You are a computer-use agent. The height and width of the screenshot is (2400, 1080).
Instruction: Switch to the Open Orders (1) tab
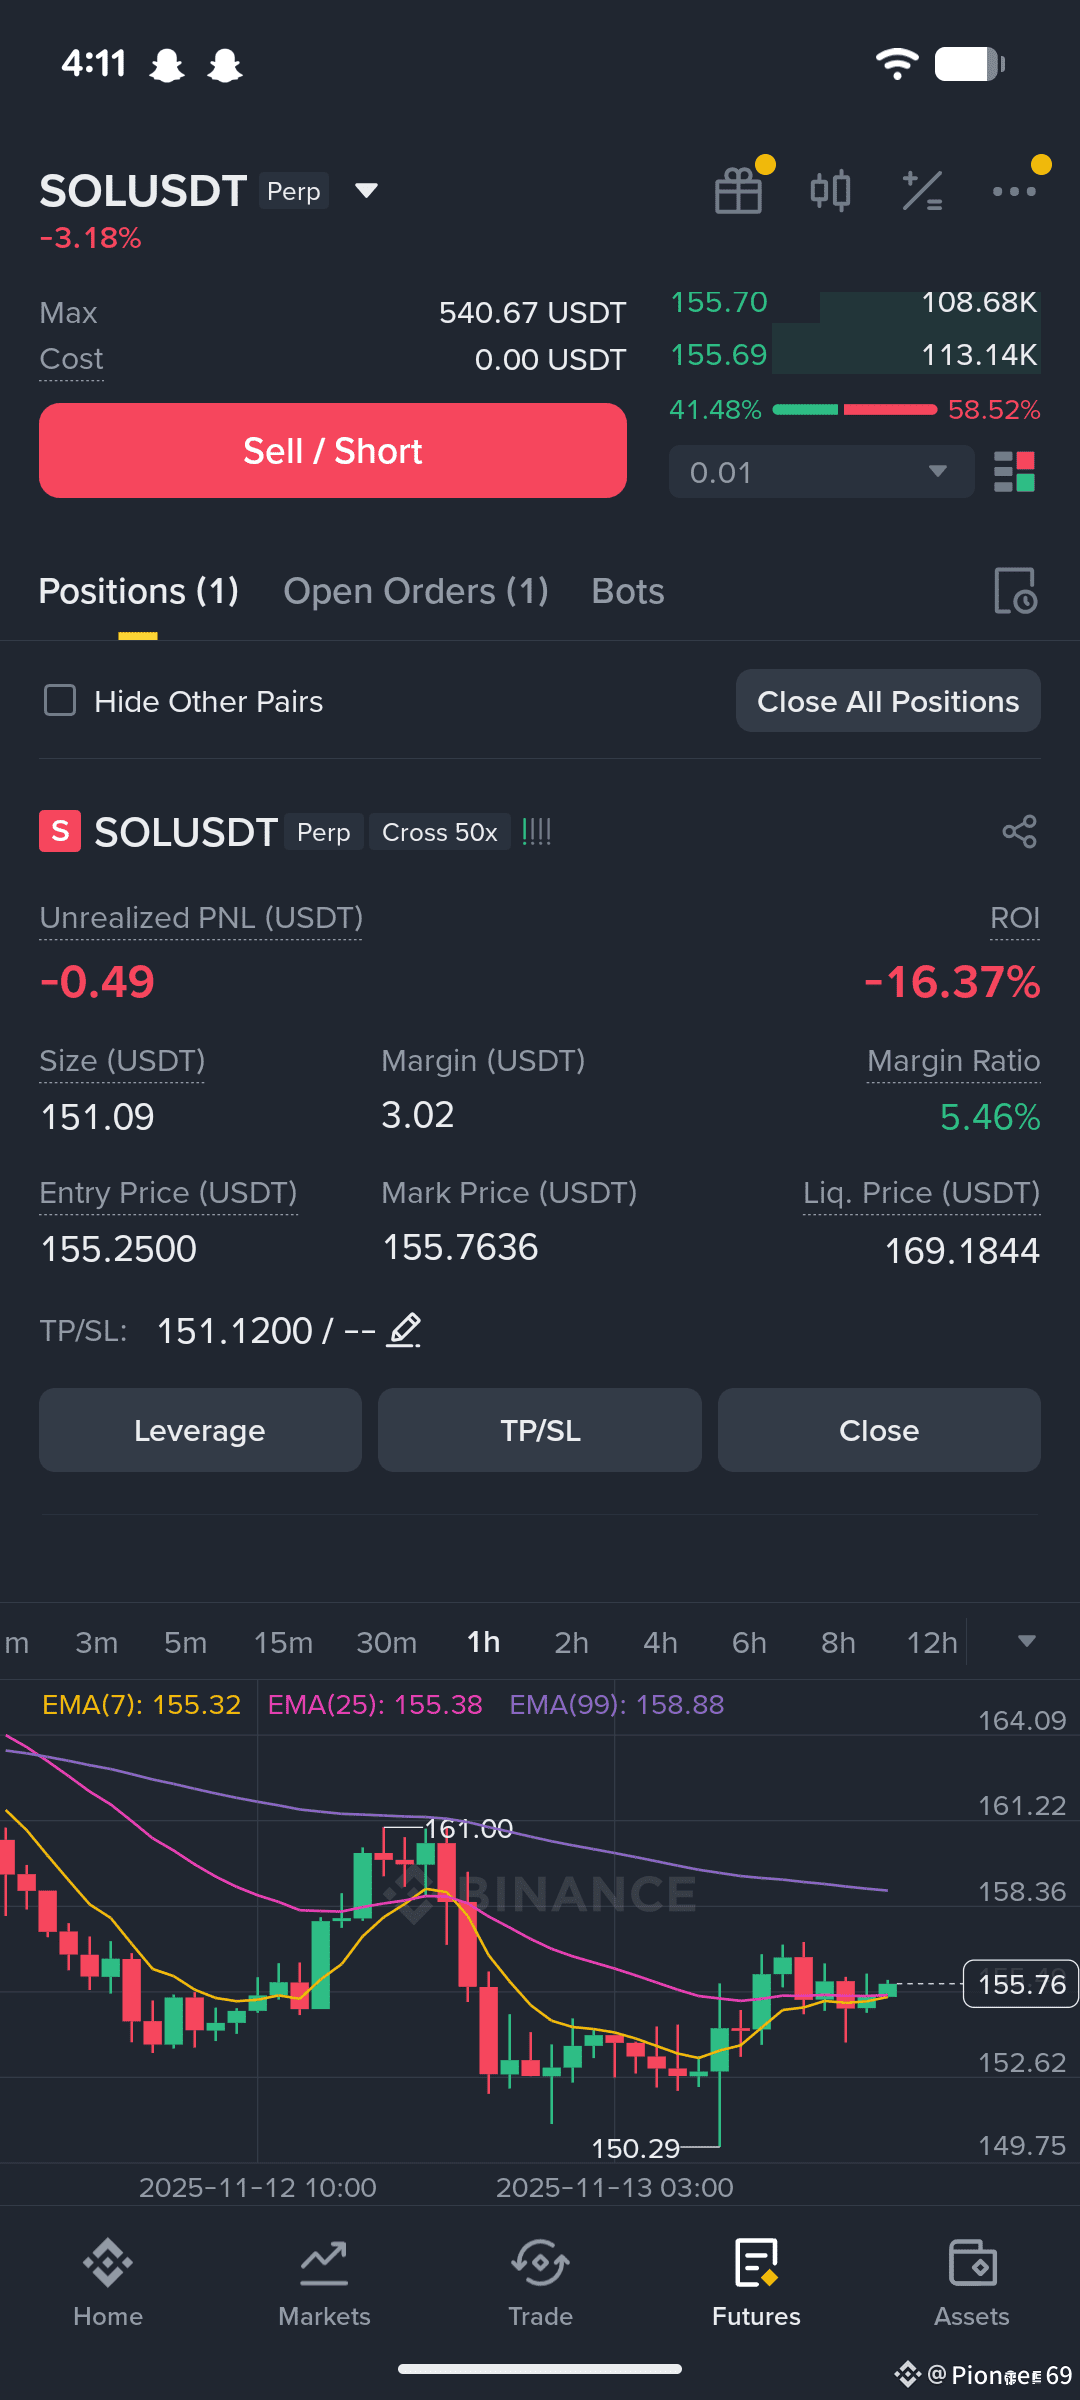tap(416, 591)
